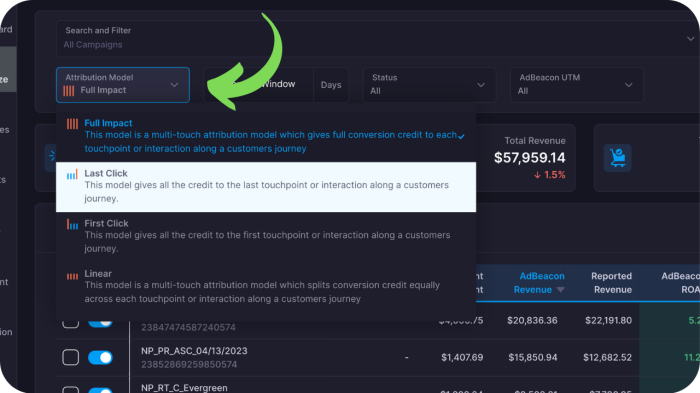The height and width of the screenshot is (393, 700).
Task: Expand the AdBeacon UTM dropdown
Action: click(x=577, y=85)
